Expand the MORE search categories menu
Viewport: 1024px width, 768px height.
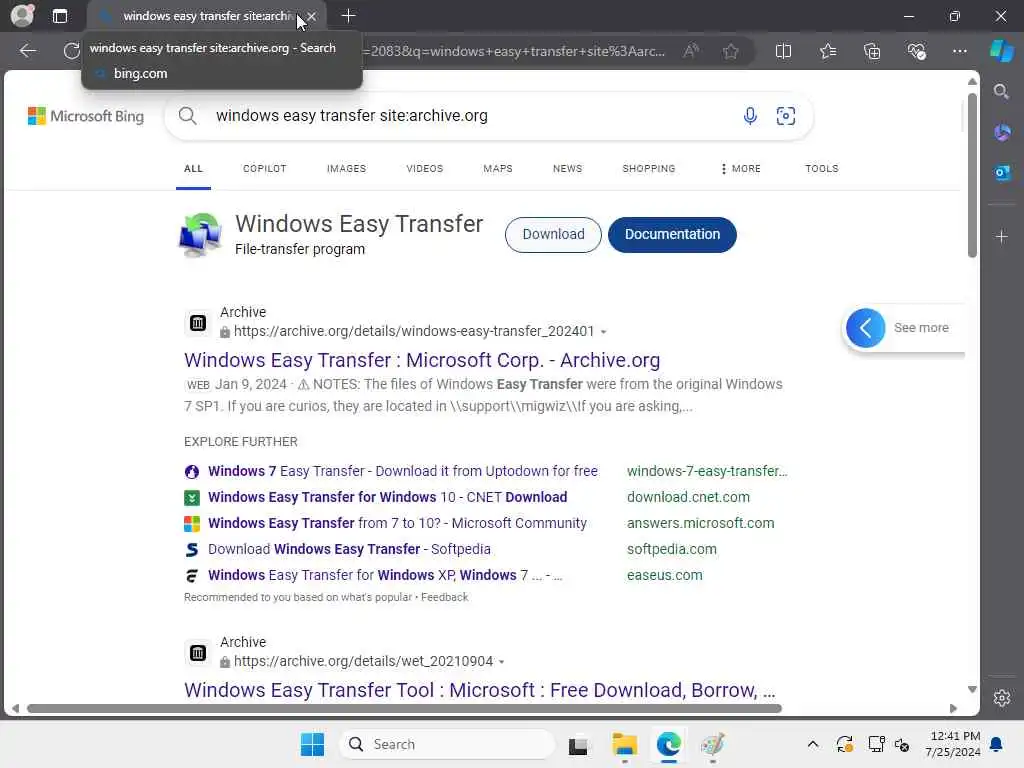[x=741, y=168]
